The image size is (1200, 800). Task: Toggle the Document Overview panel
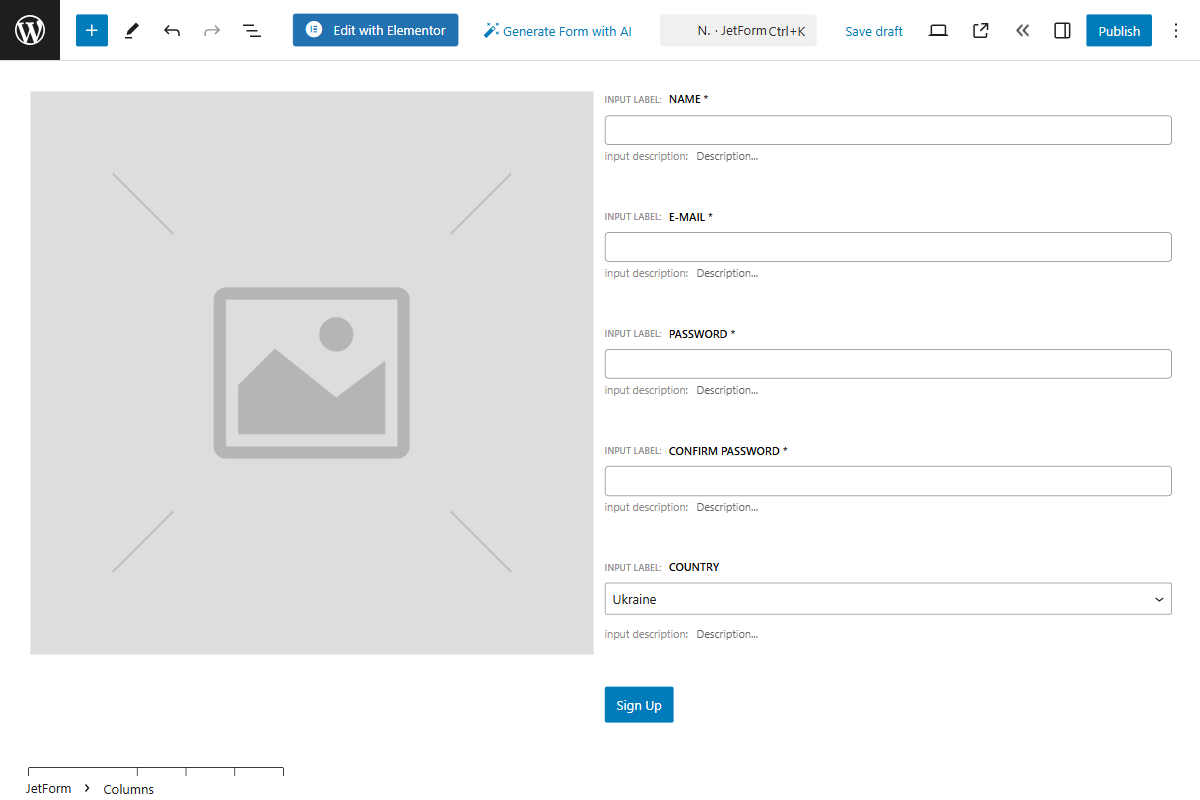tap(252, 30)
